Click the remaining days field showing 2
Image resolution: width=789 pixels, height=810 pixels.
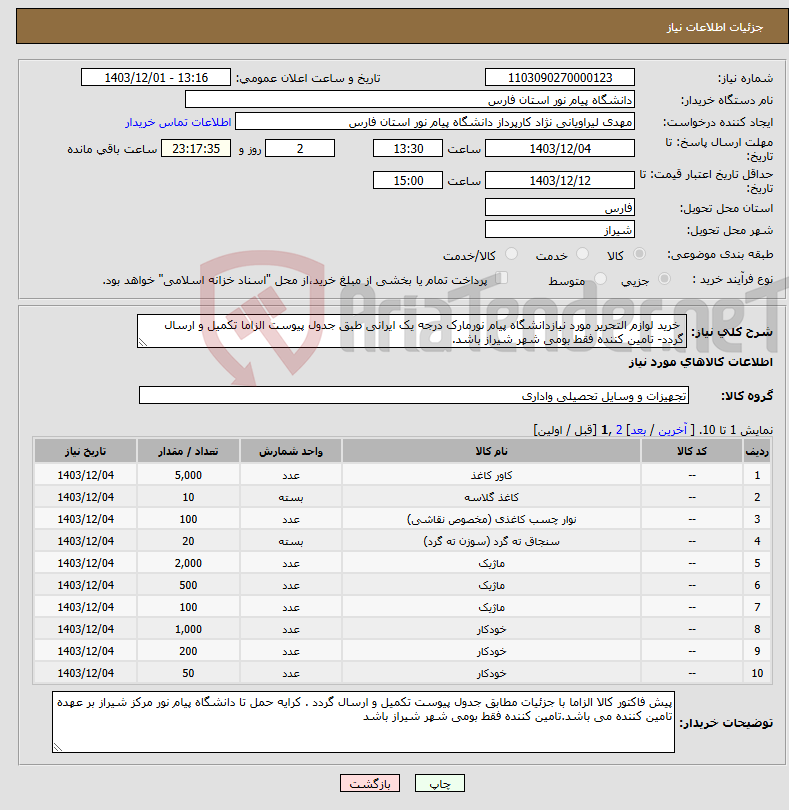click(300, 148)
